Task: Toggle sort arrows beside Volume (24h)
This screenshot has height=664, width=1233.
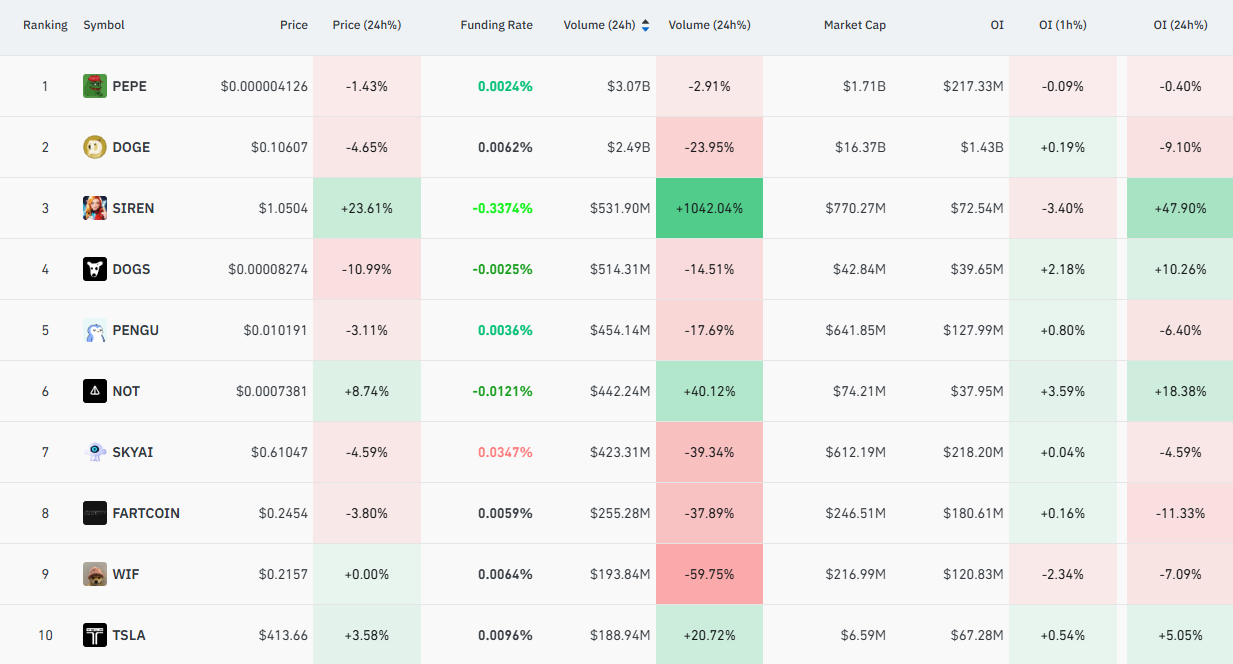Action: click(645, 25)
